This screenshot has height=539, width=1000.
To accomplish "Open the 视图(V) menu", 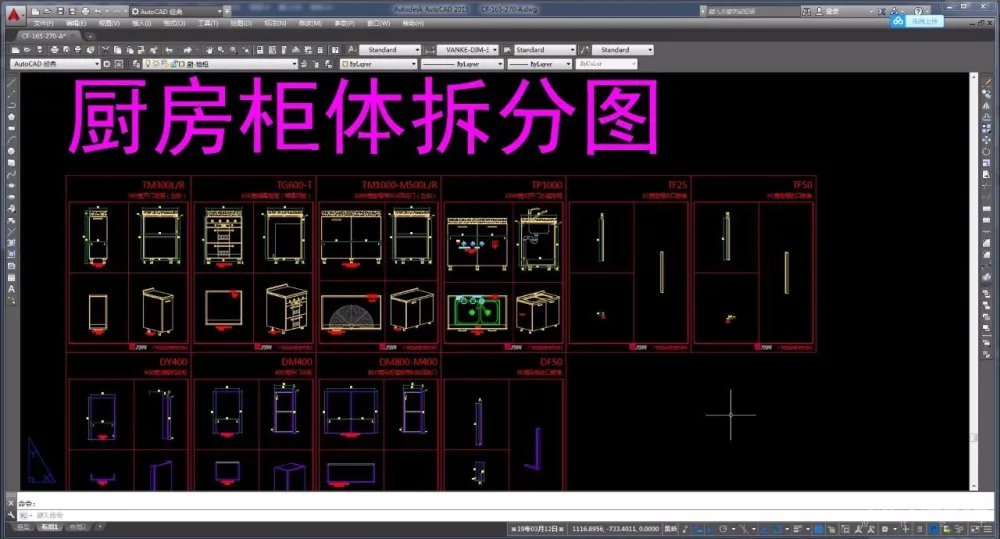I will pyautogui.click(x=109, y=24).
